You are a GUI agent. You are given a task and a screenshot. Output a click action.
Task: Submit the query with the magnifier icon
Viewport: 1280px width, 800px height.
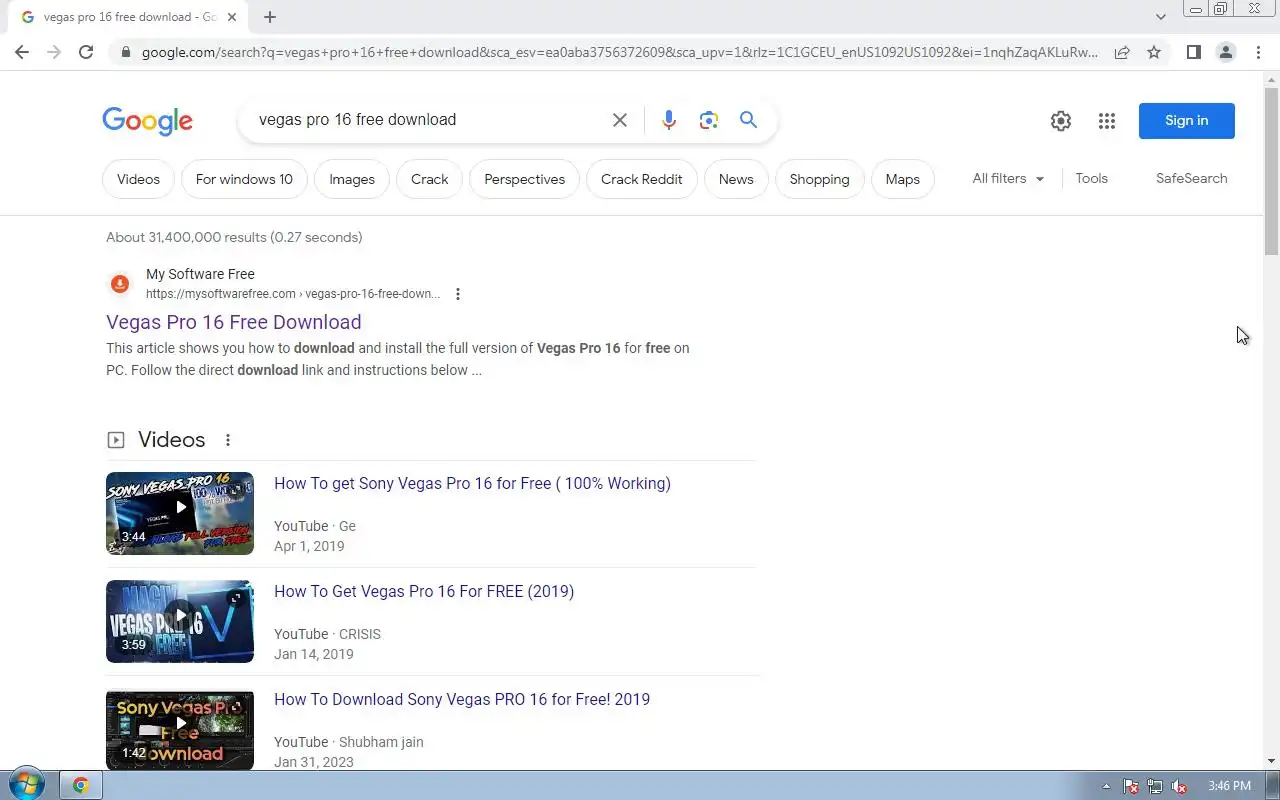click(748, 120)
